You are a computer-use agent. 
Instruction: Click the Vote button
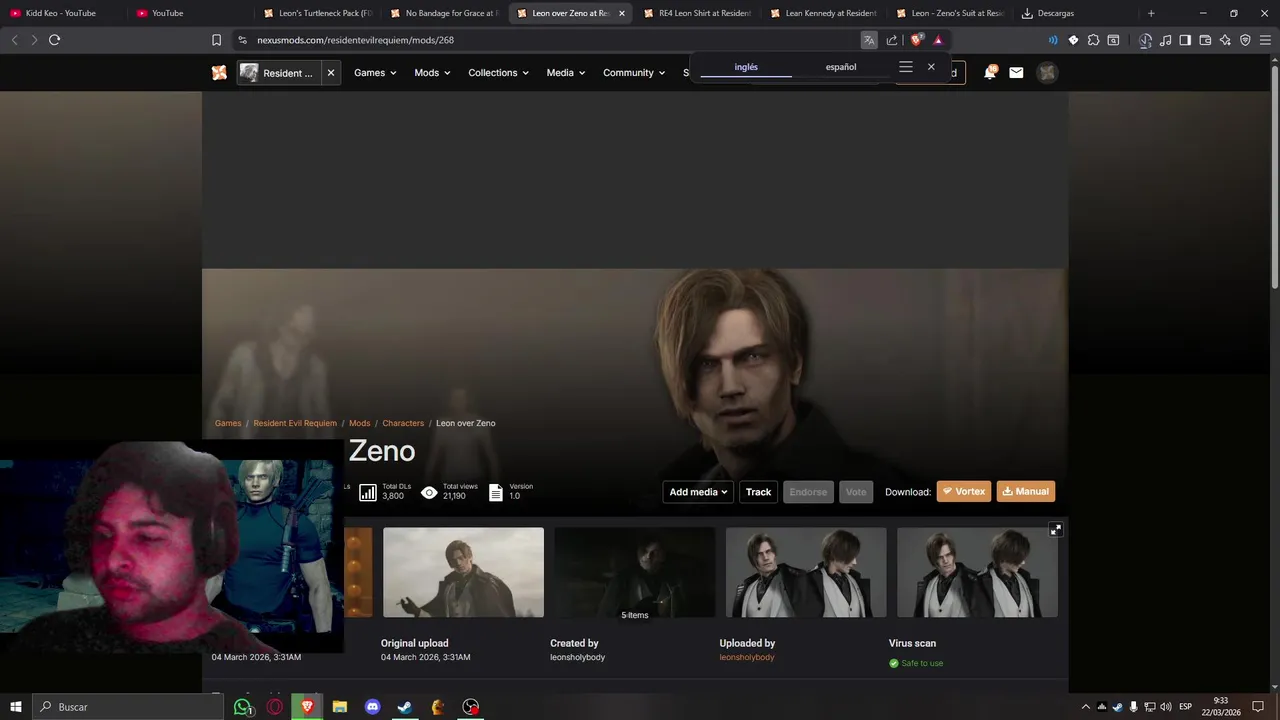point(856,492)
